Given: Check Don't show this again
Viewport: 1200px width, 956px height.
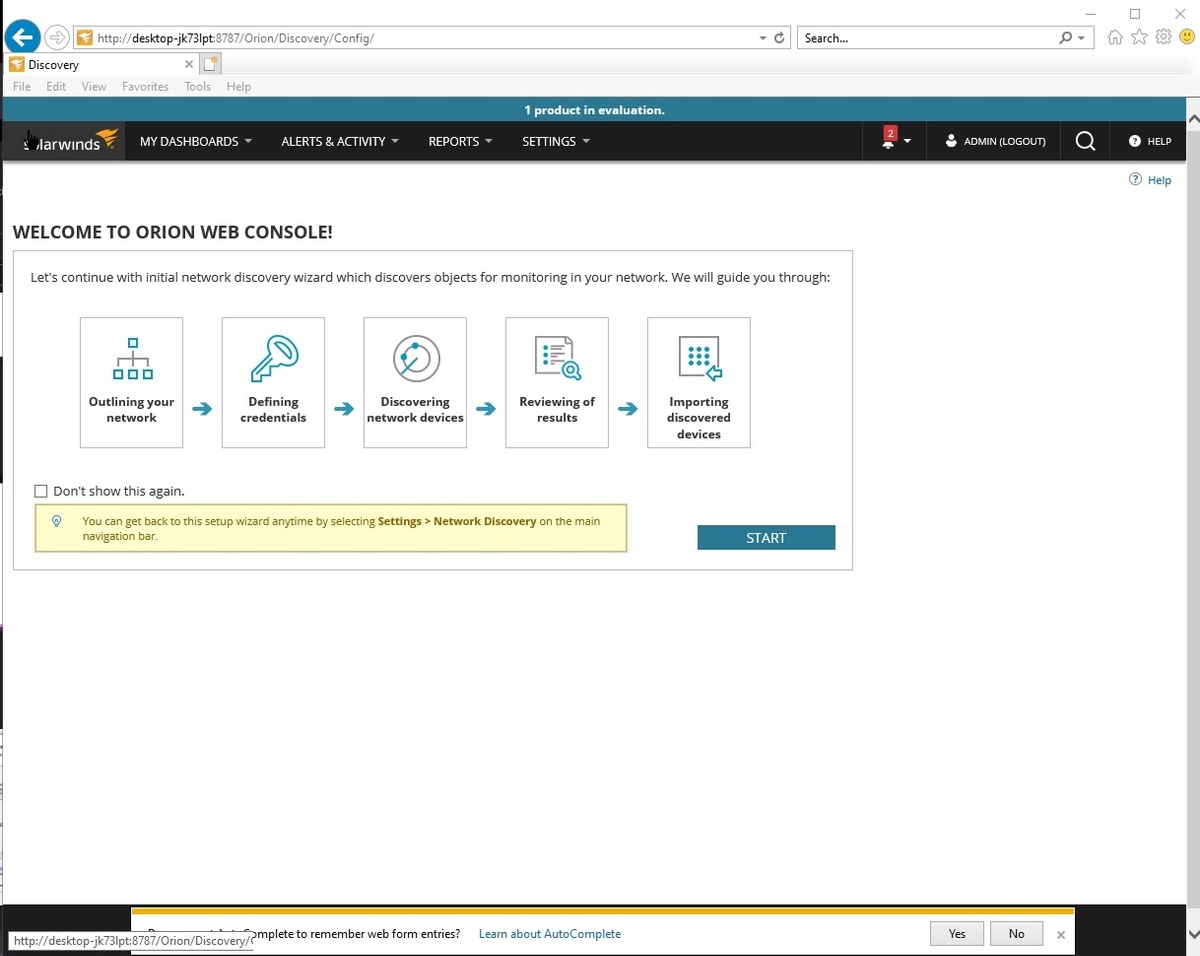Looking at the screenshot, I should click(x=41, y=491).
